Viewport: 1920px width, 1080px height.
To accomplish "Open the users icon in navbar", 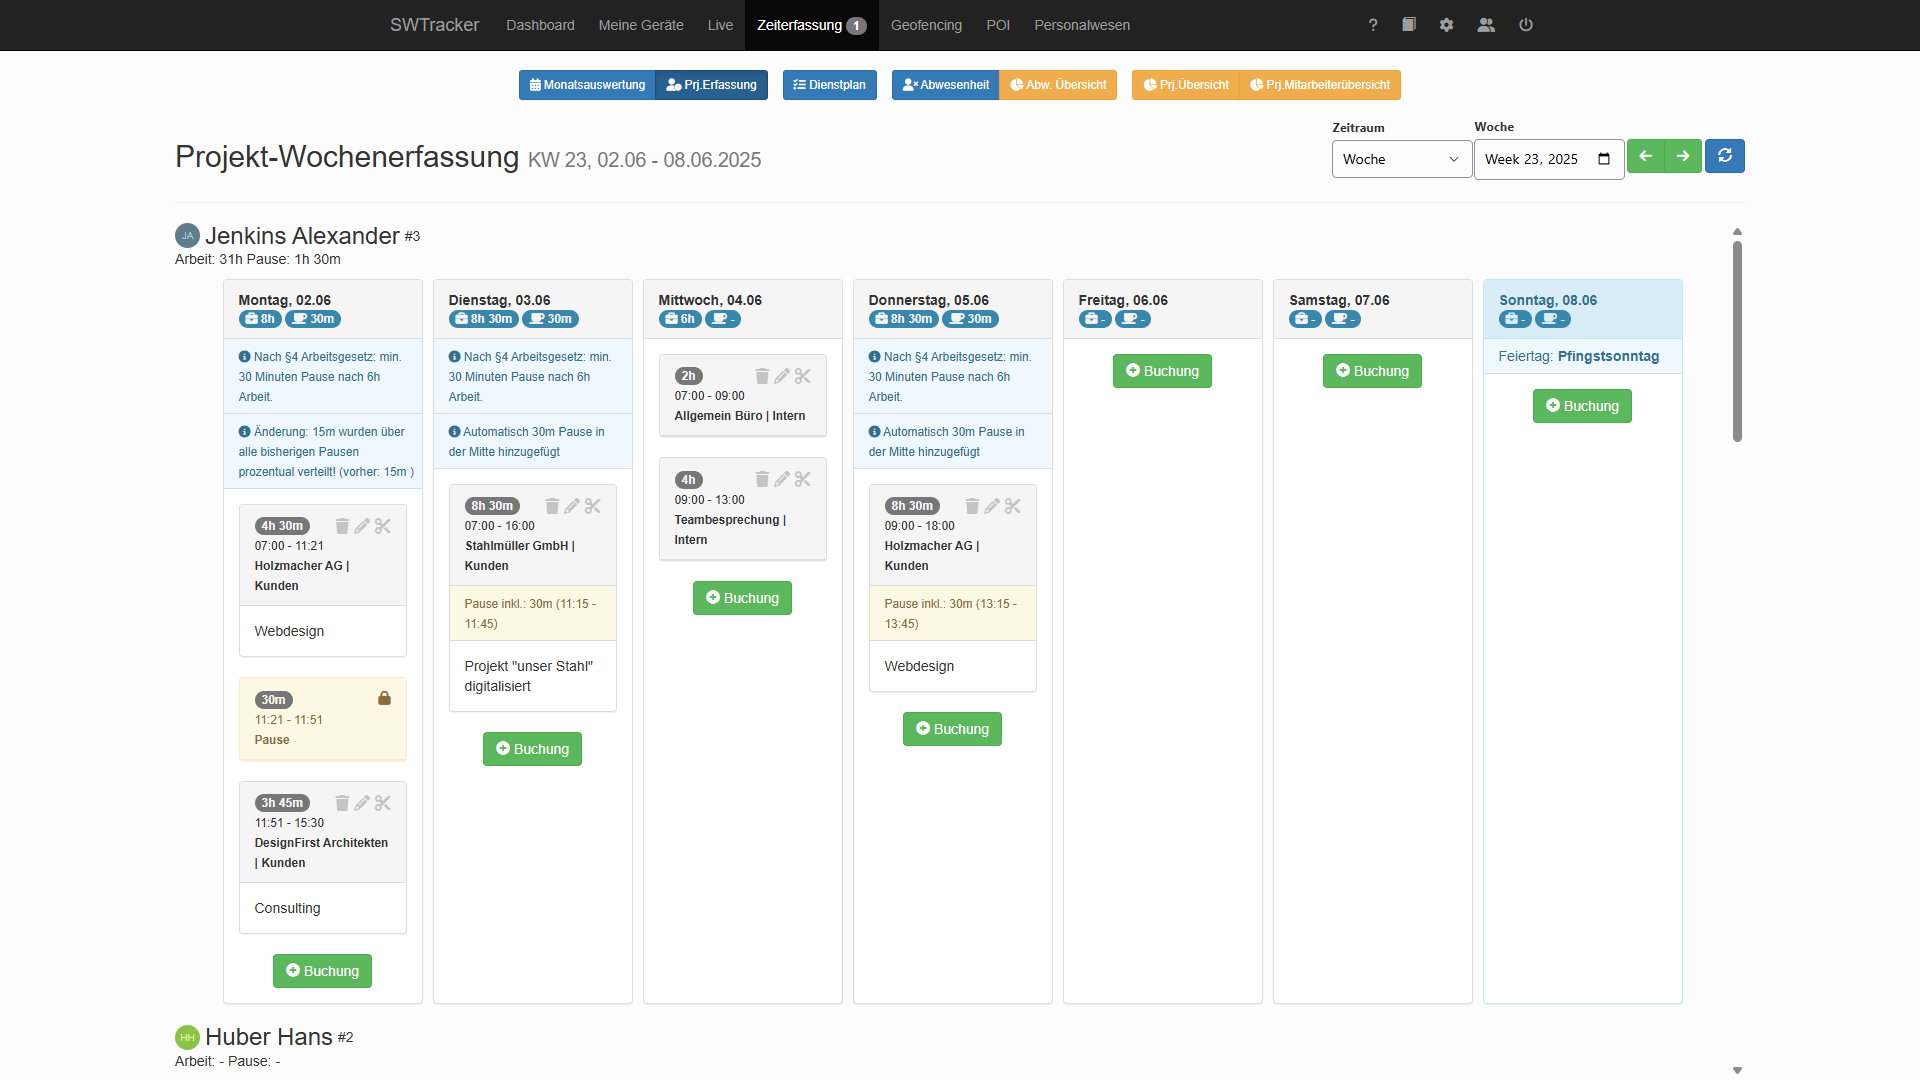I will tap(1486, 25).
